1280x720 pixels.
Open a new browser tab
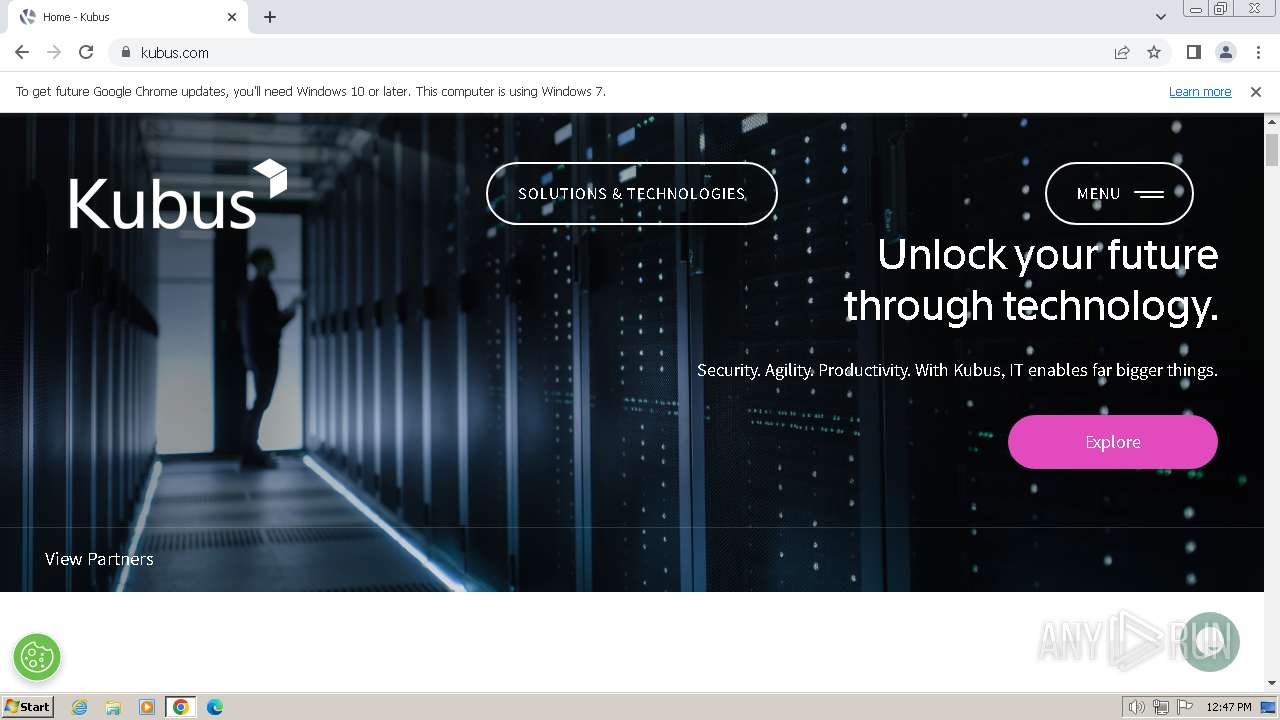click(x=270, y=17)
